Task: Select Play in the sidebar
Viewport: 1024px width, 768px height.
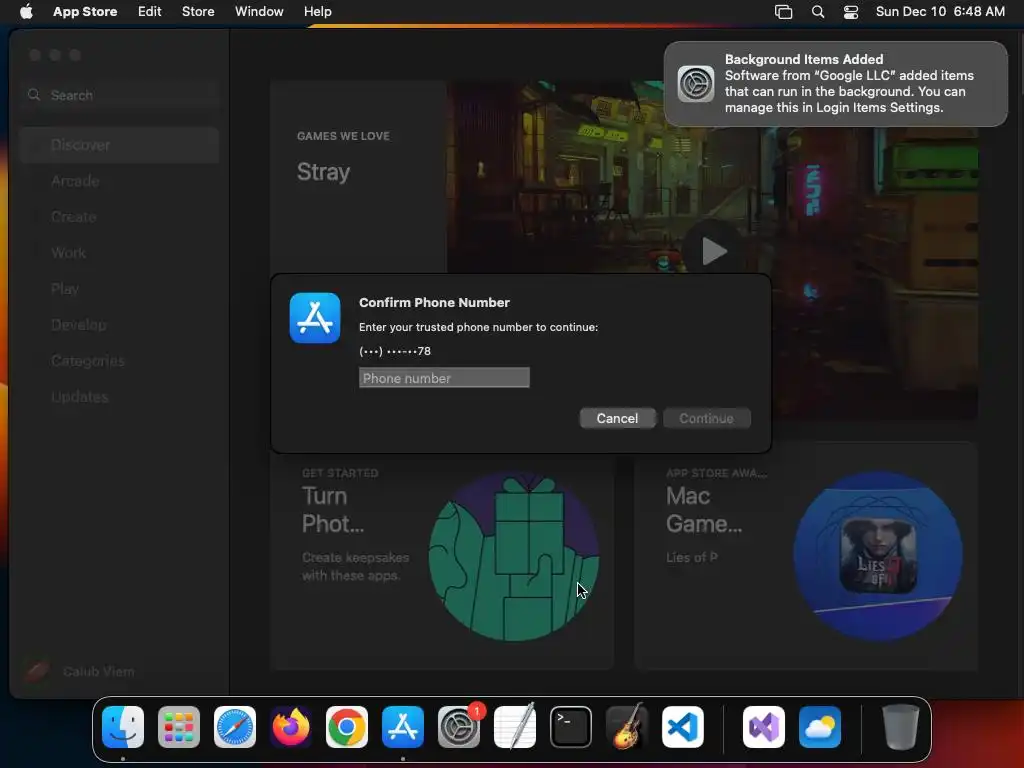Action: point(120,289)
